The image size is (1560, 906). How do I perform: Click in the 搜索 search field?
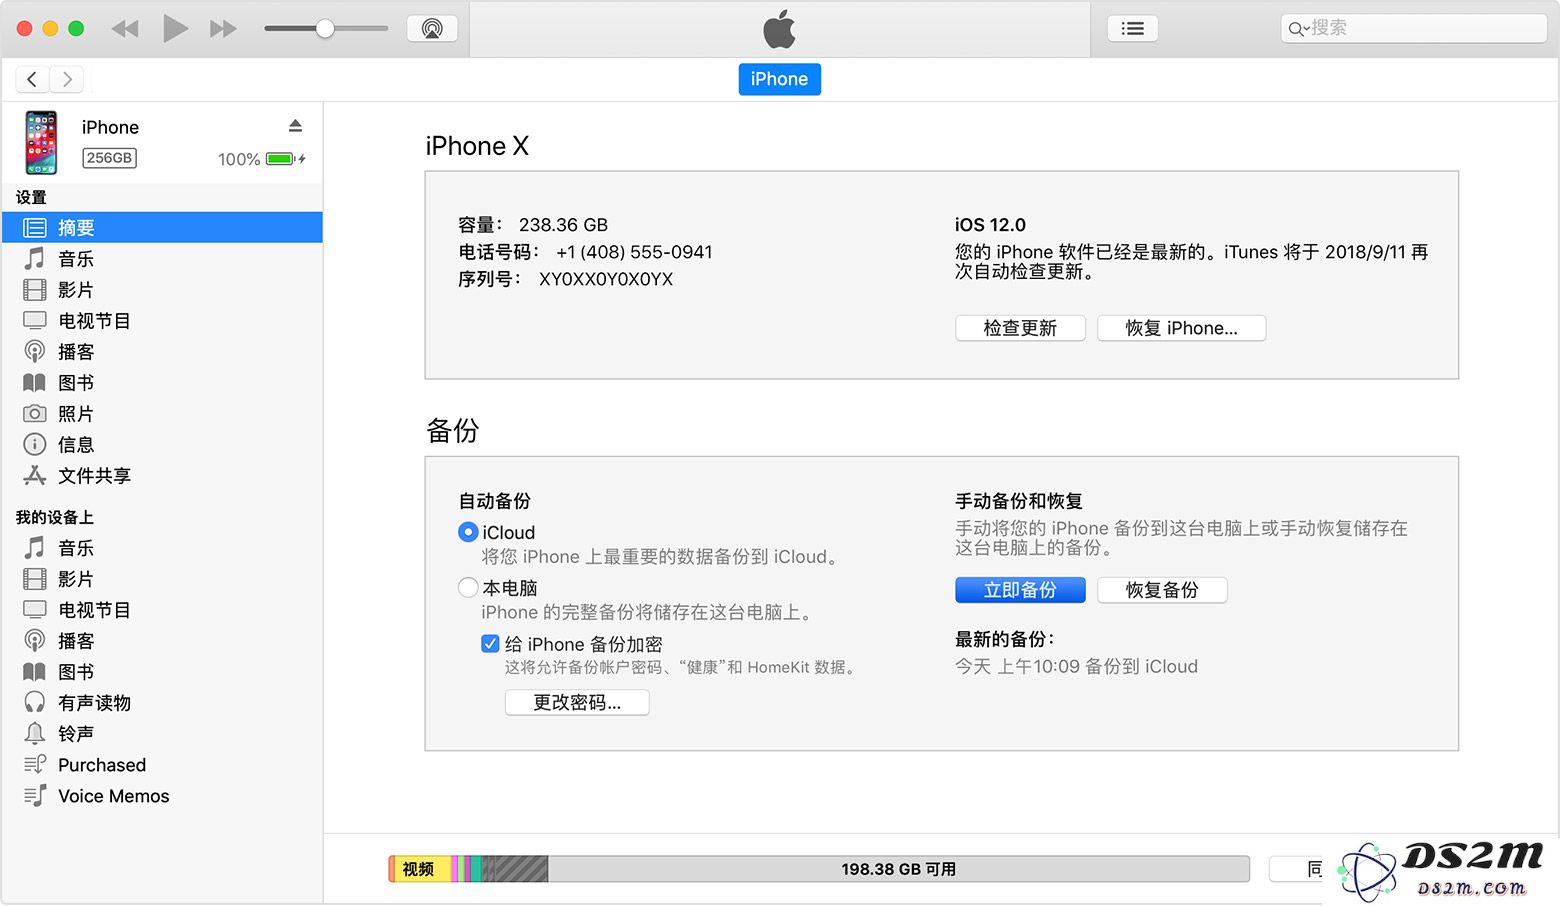tap(1413, 28)
